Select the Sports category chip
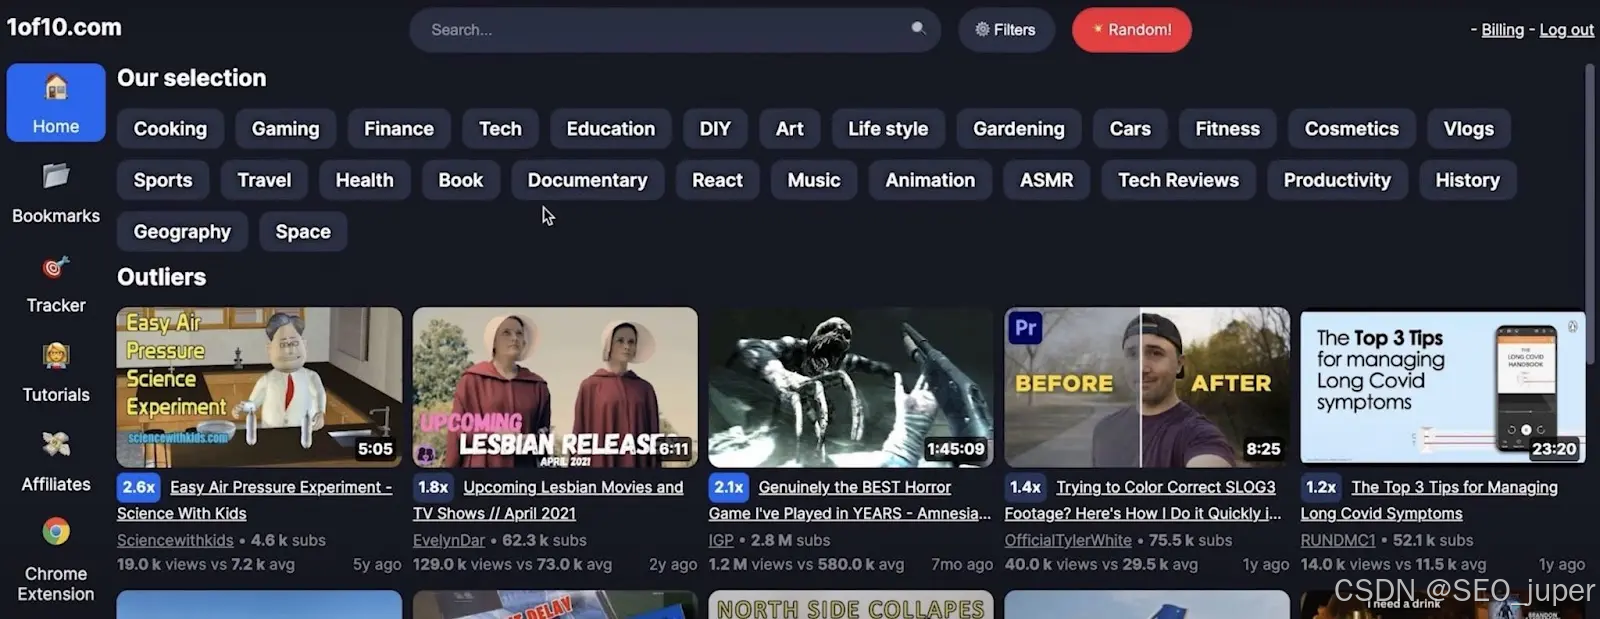 point(163,180)
